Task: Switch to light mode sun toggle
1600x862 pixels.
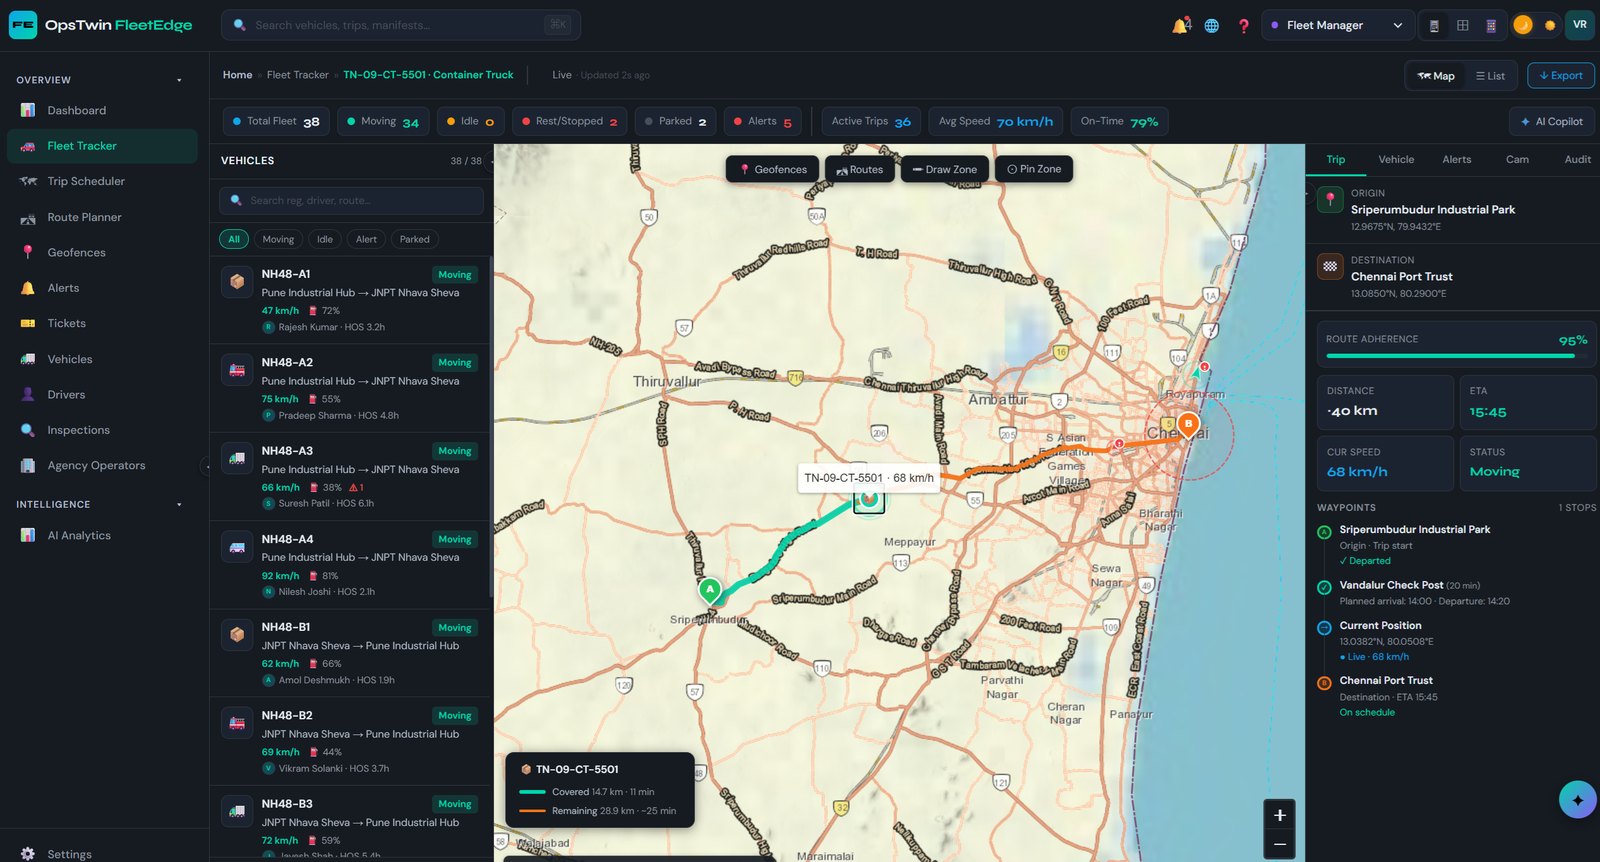Action: point(1550,25)
